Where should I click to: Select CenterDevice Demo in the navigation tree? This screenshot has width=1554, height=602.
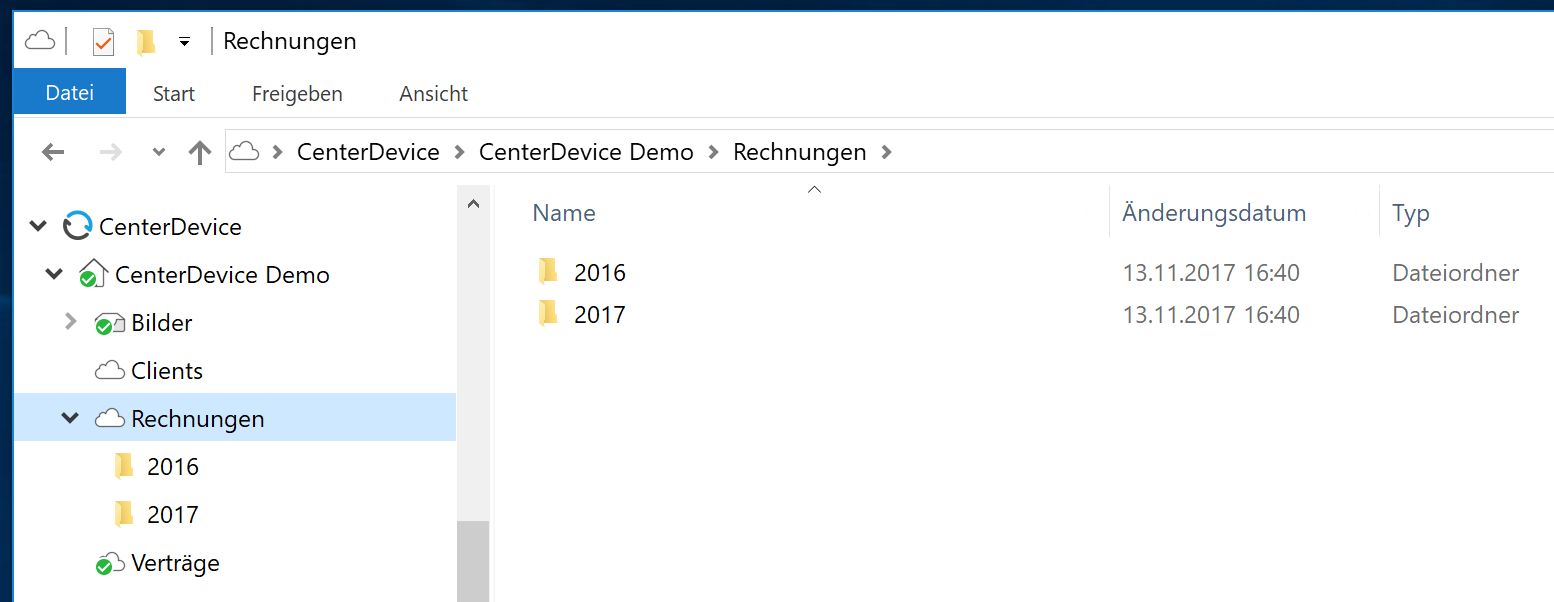[222, 275]
